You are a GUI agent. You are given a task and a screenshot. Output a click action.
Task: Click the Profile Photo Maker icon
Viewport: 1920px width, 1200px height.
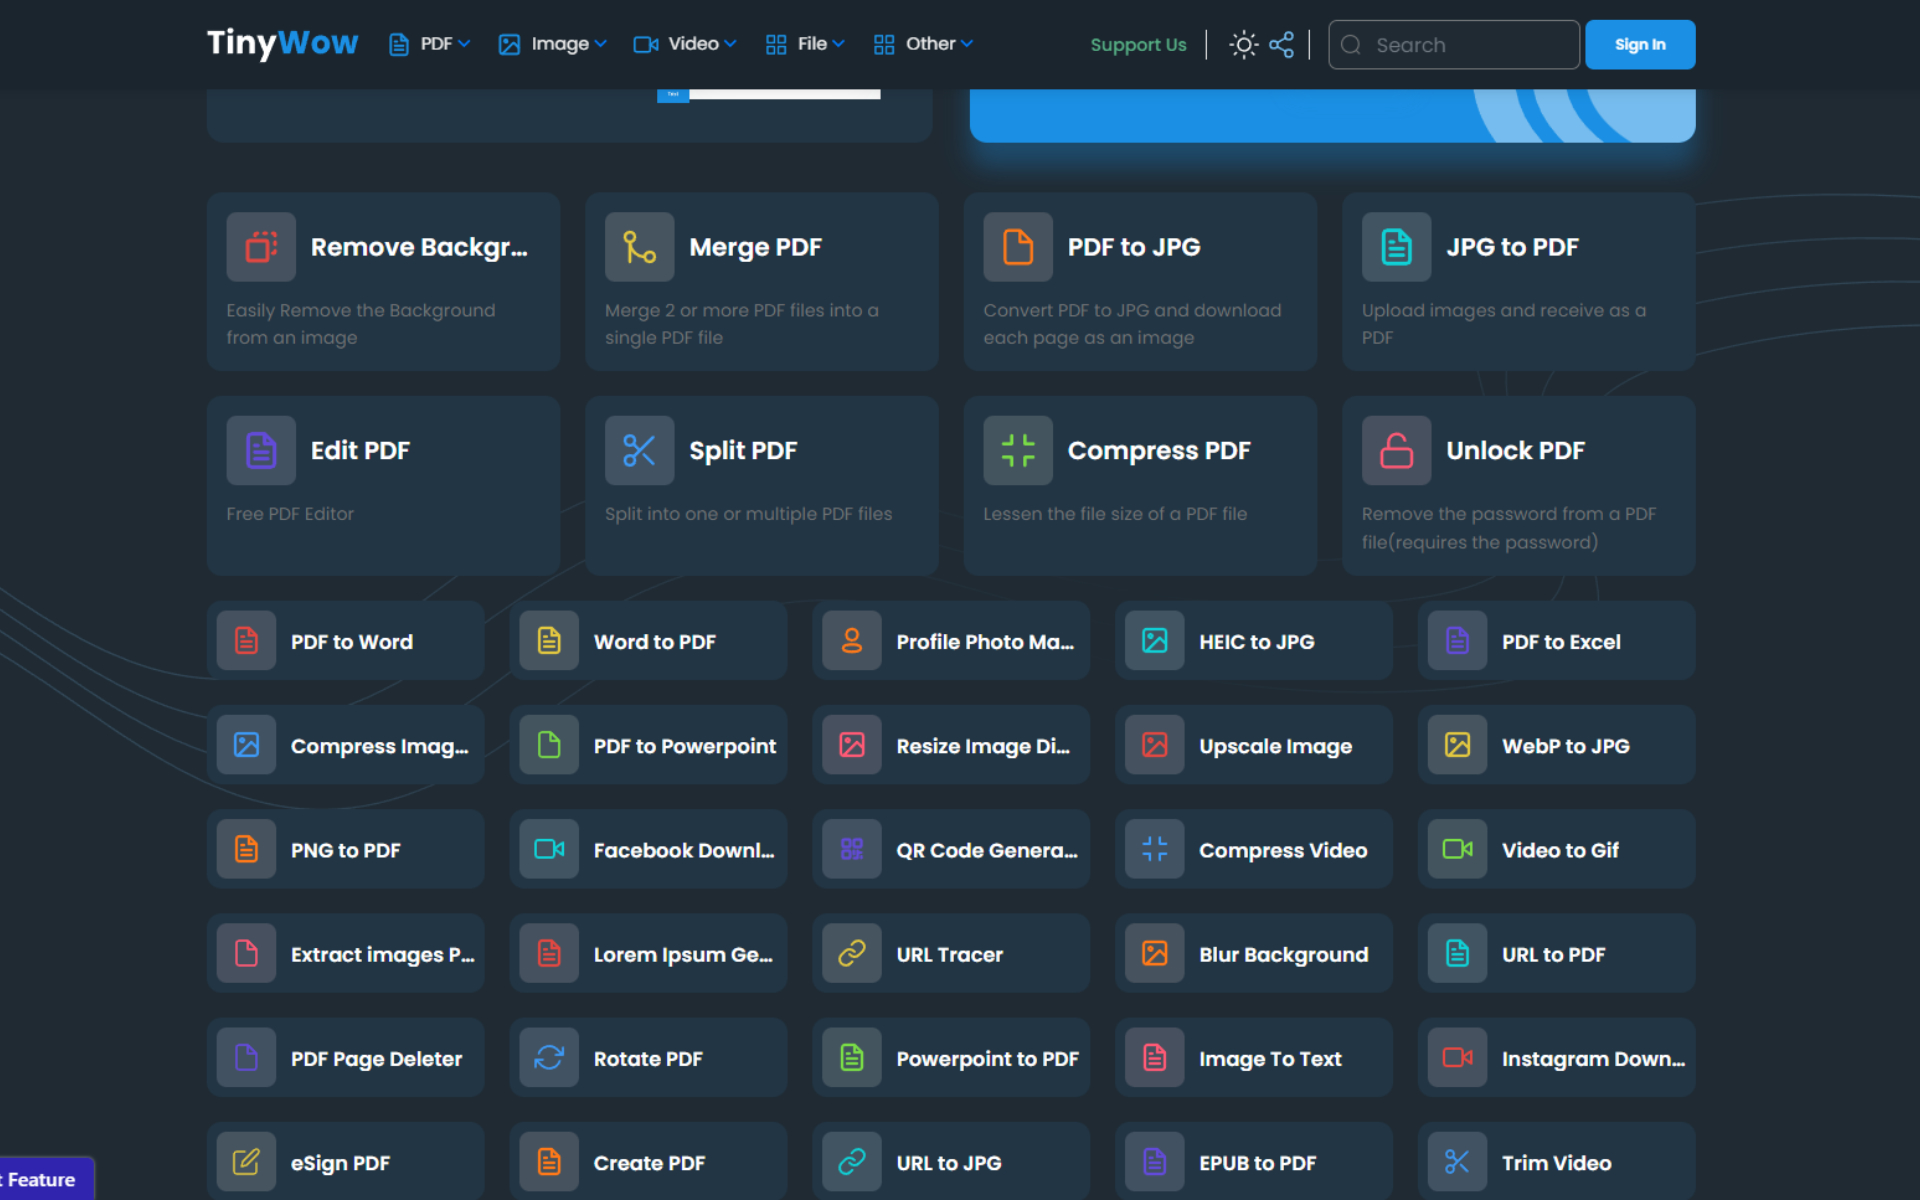pyautogui.click(x=852, y=641)
